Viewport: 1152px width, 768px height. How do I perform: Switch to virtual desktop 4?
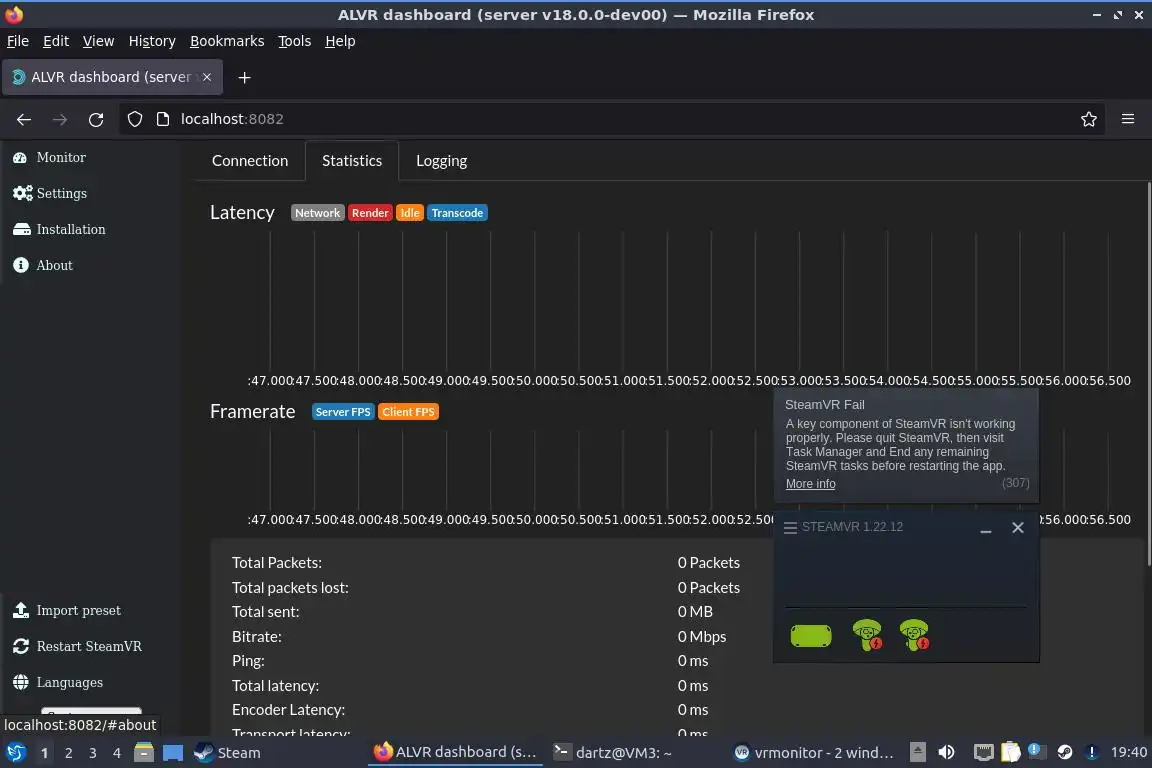pos(117,753)
